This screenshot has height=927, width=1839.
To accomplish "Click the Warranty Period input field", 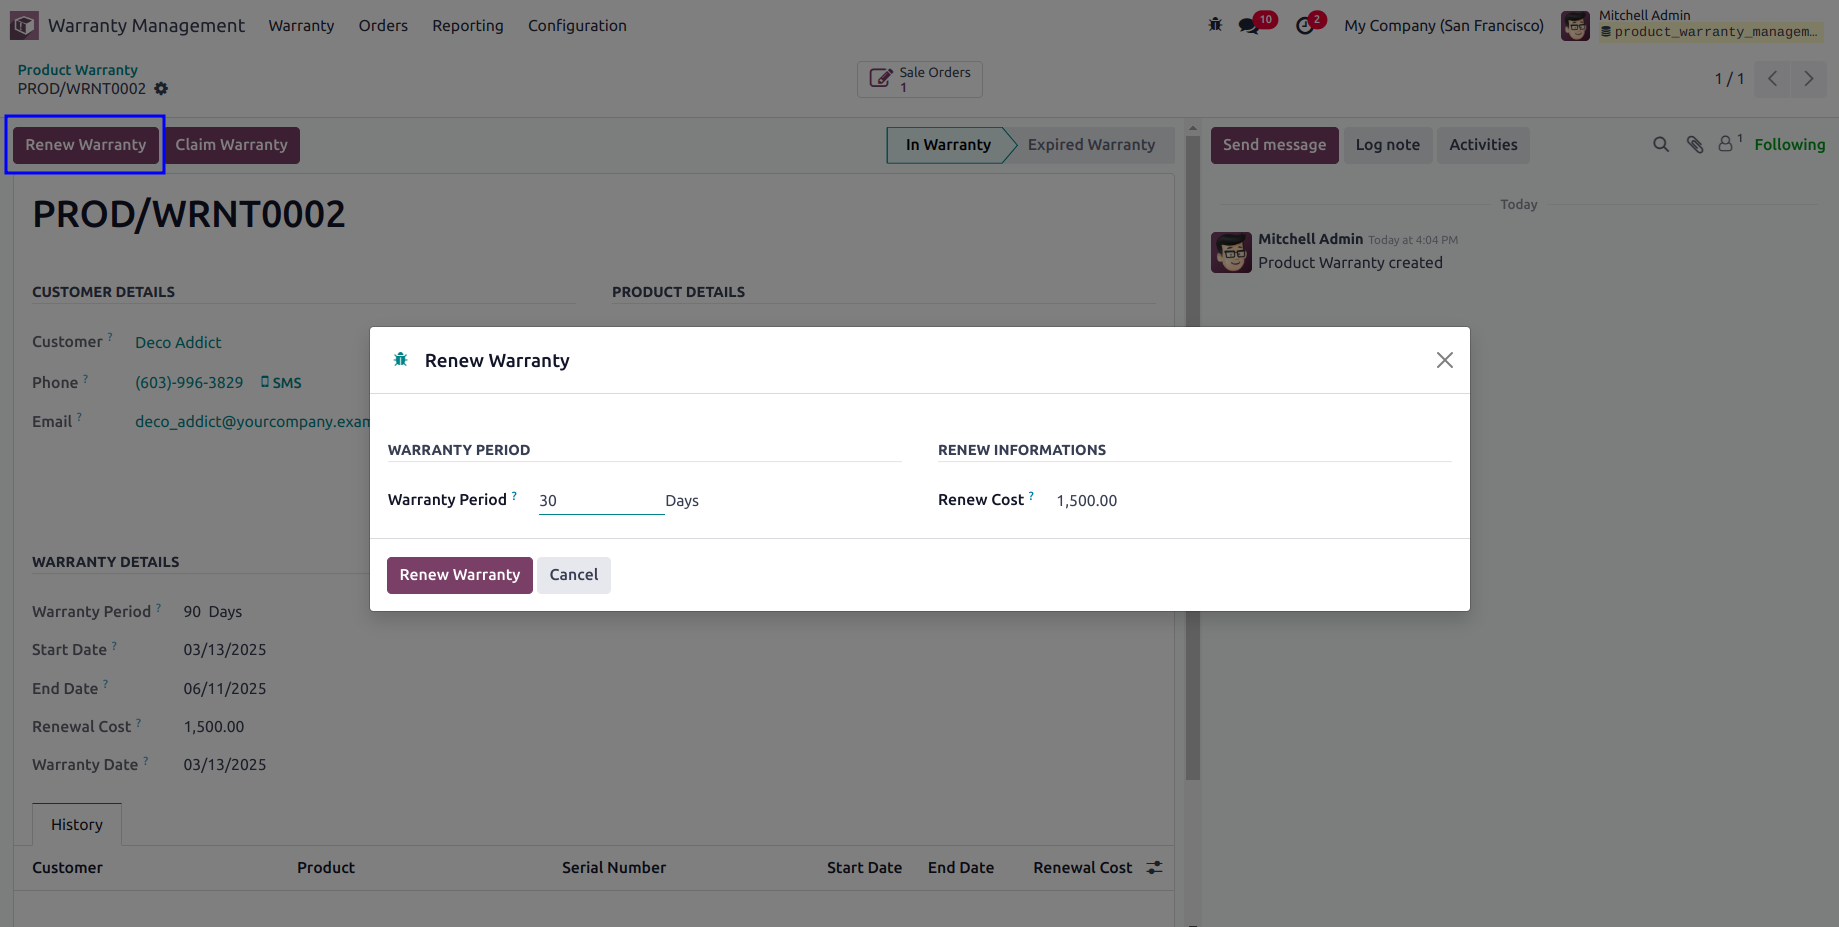I will [601, 501].
